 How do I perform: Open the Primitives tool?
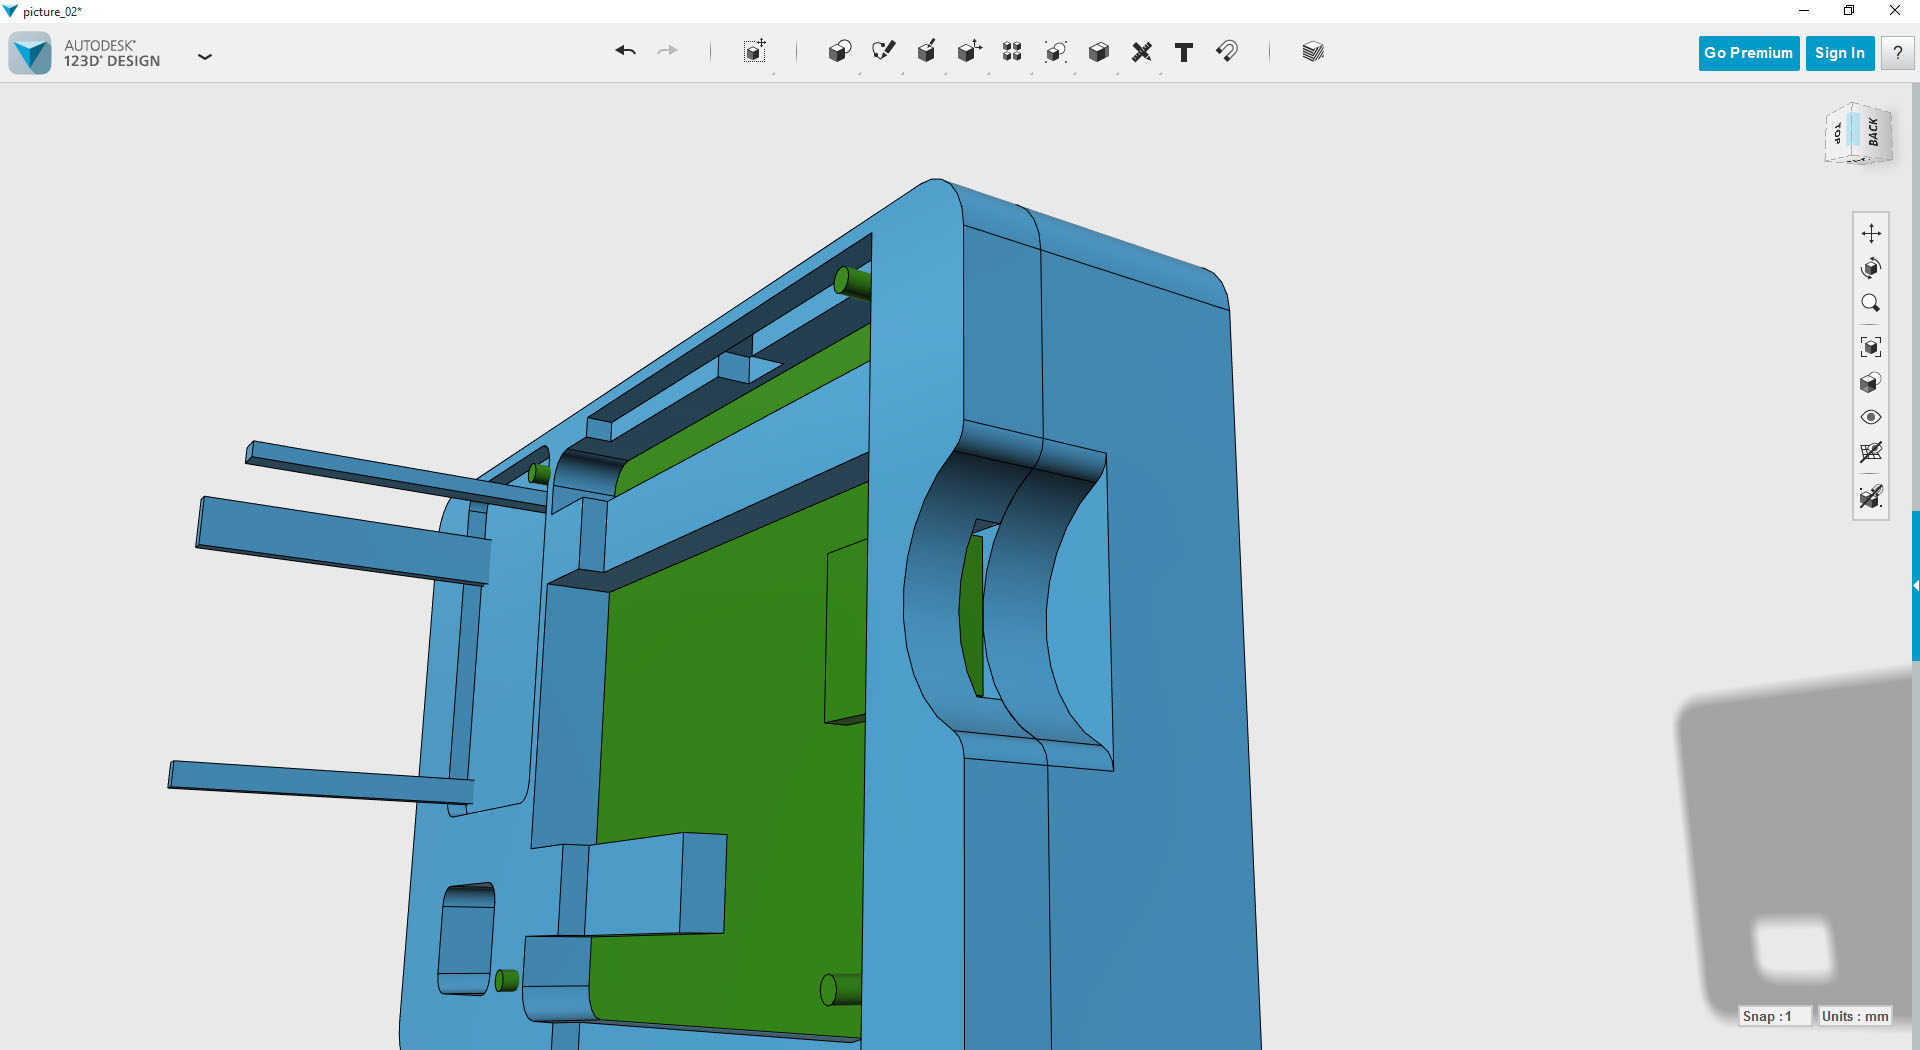839,51
